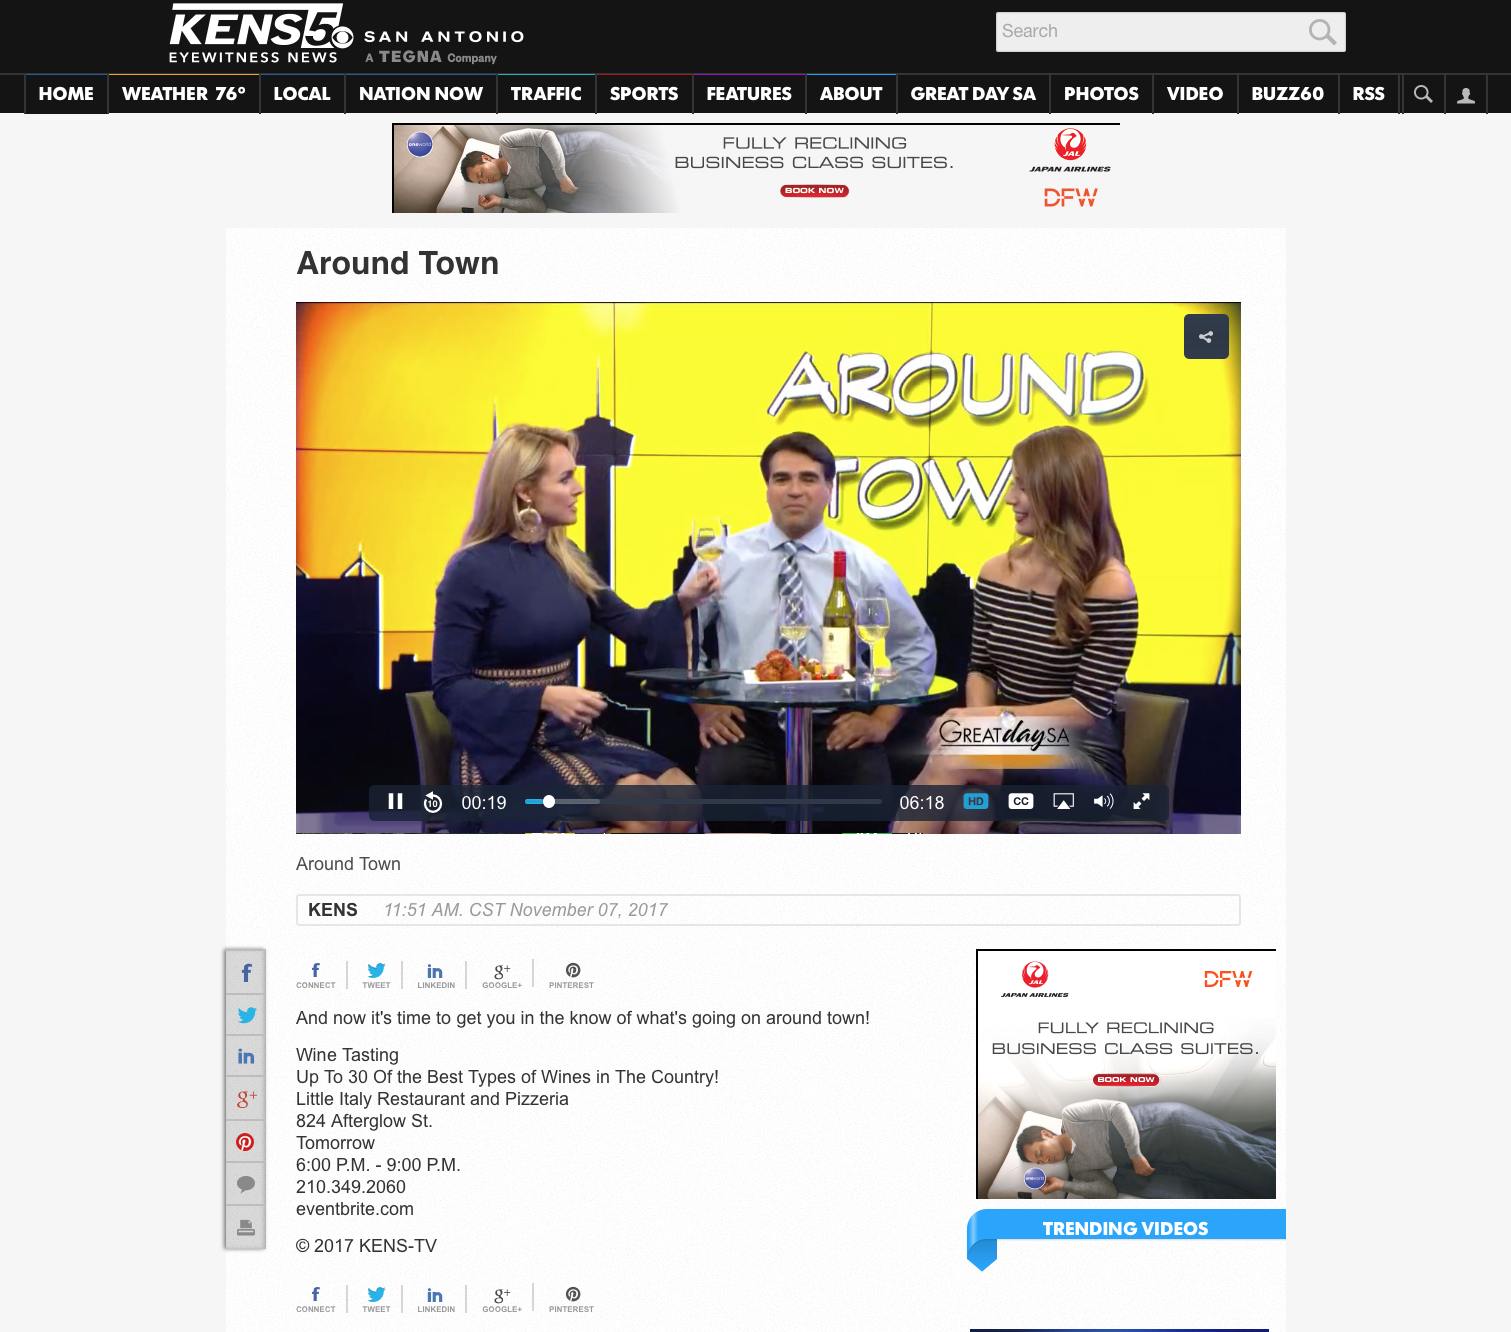Open the WEATHER 76° menu
Screen dimensions: 1511x1332
(184, 94)
